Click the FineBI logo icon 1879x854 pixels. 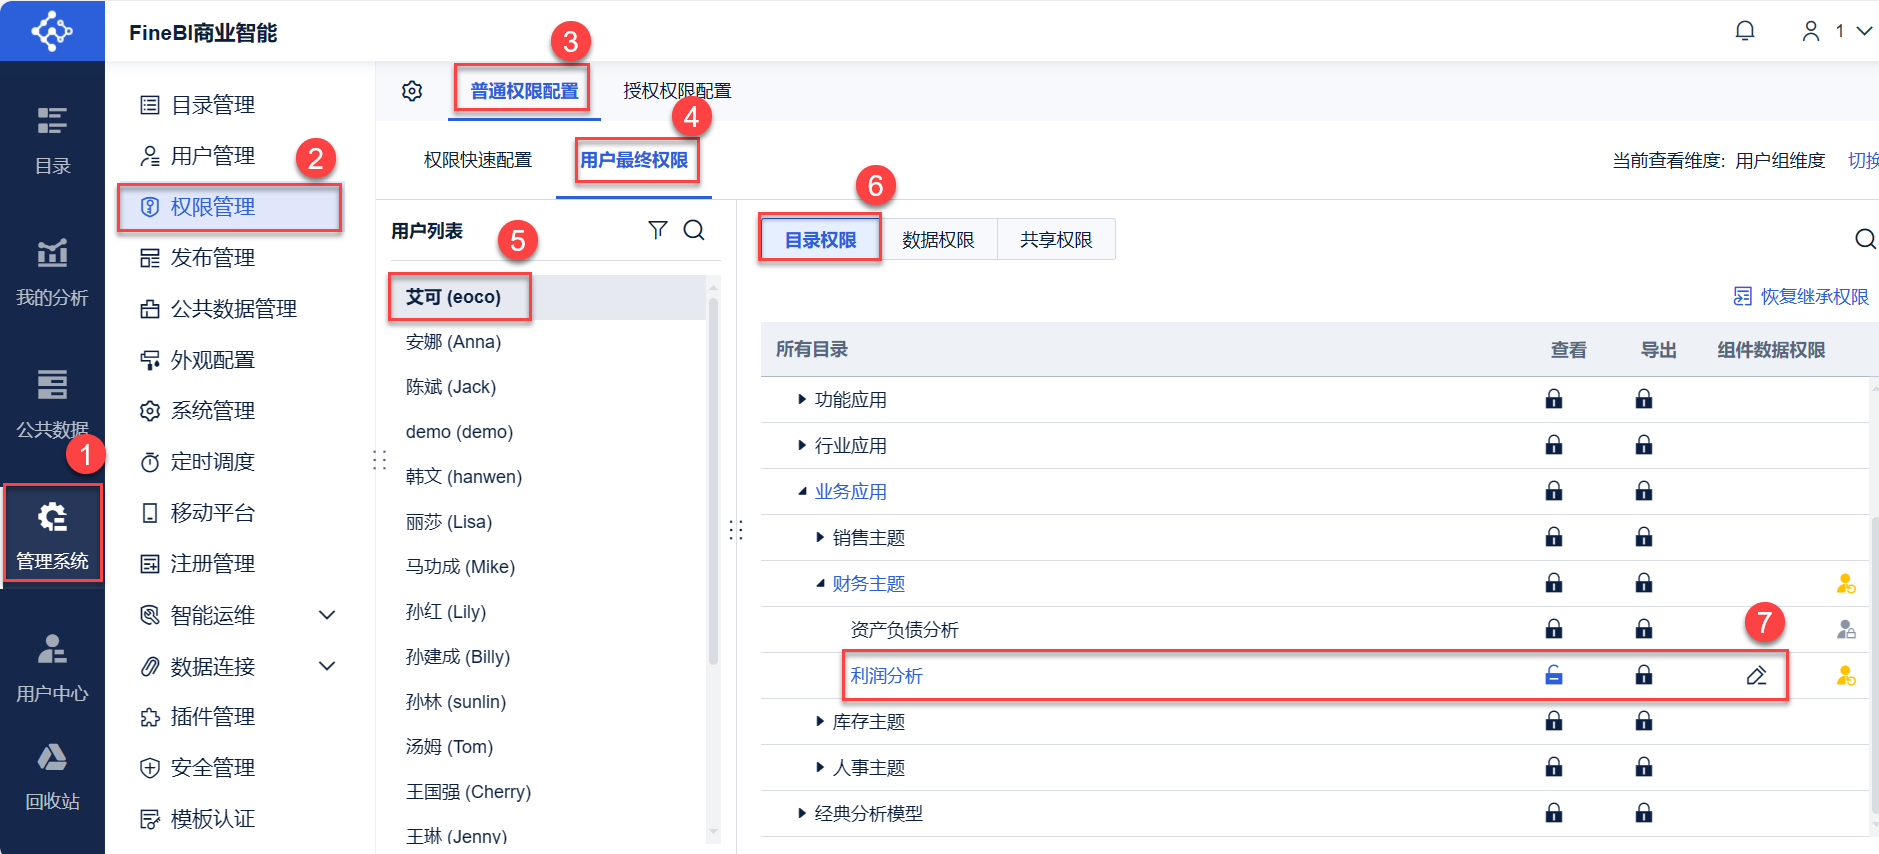click(x=52, y=31)
